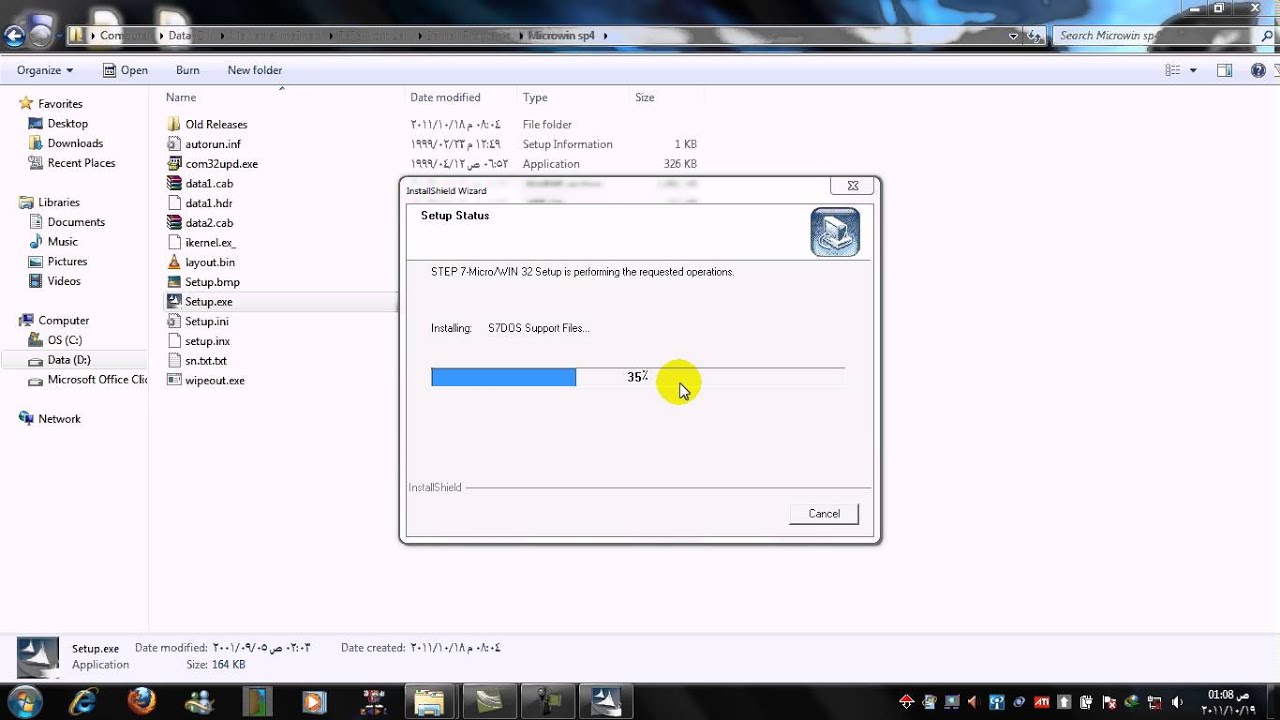Screen dimensions: 1280x720
Task: Click the ATI tray icon
Action: 1042,701
